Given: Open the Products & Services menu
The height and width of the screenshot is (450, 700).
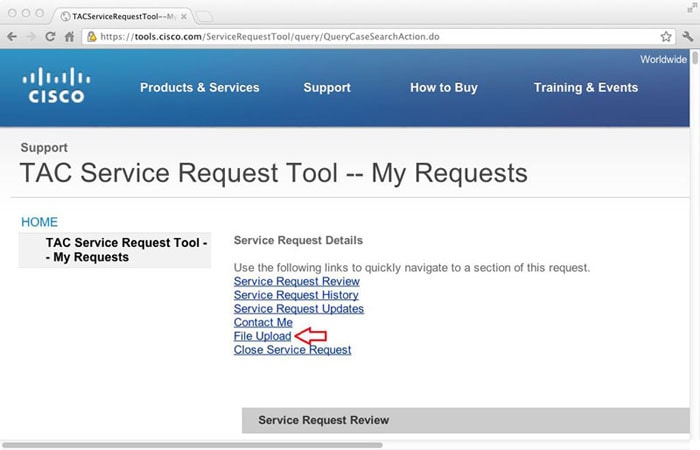Looking at the screenshot, I should (x=200, y=88).
